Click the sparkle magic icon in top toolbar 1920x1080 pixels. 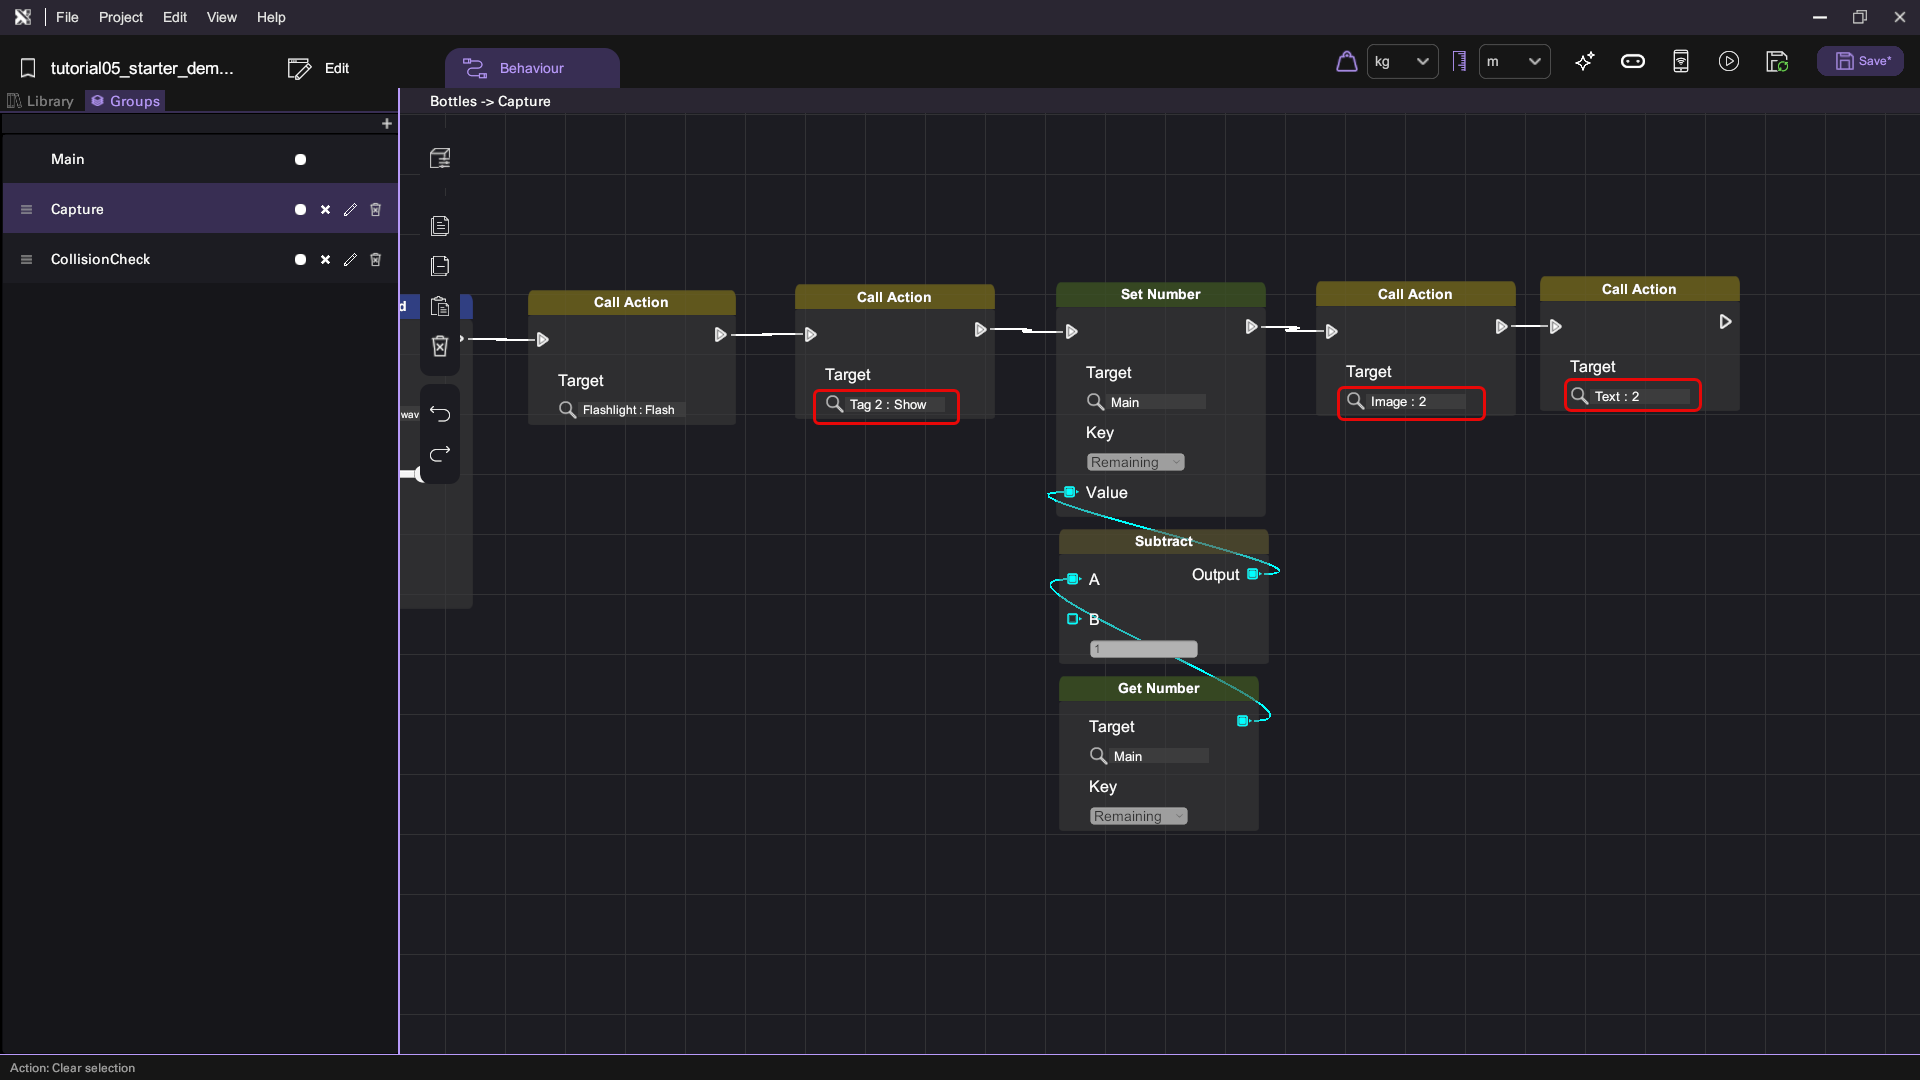(x=1585, y=62)
